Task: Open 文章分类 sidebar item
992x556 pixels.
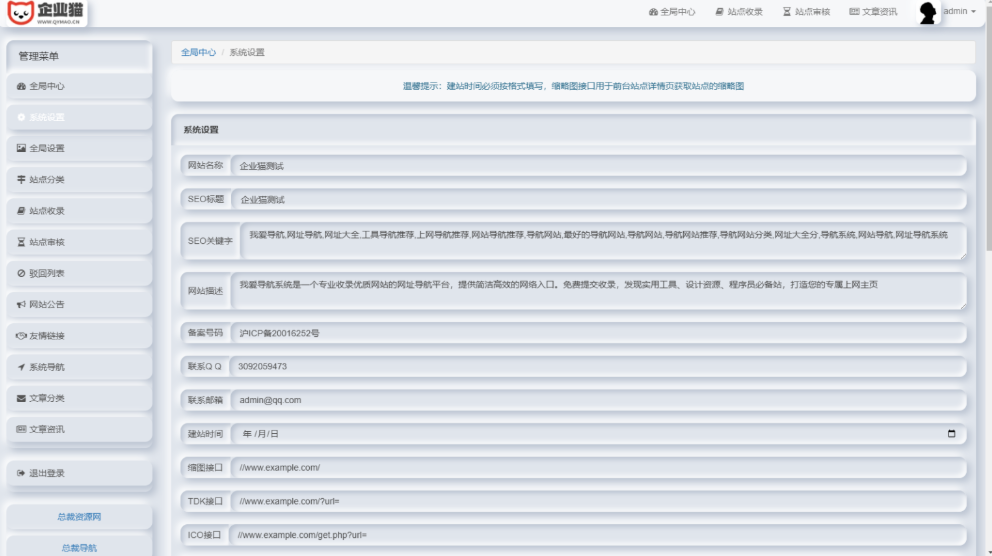Action: 80,398
